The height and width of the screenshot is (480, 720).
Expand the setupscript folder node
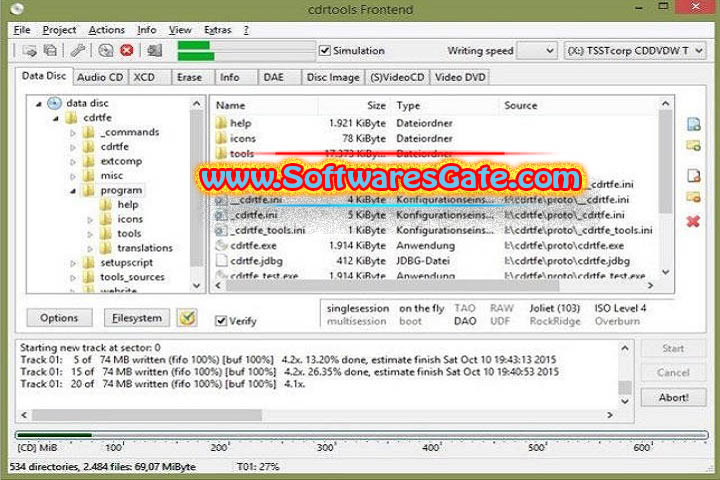point(73,263)
